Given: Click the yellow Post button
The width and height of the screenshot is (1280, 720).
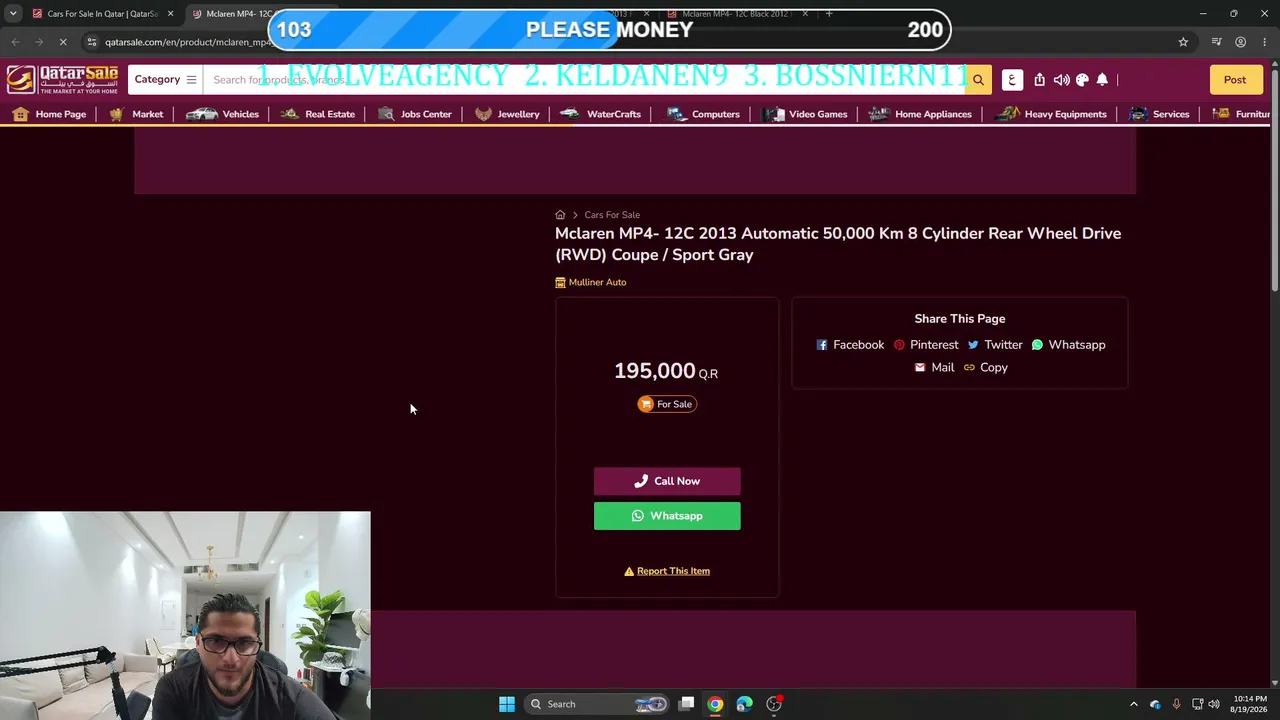Looking at the screenshot, I should click(x=1235, y=80).
